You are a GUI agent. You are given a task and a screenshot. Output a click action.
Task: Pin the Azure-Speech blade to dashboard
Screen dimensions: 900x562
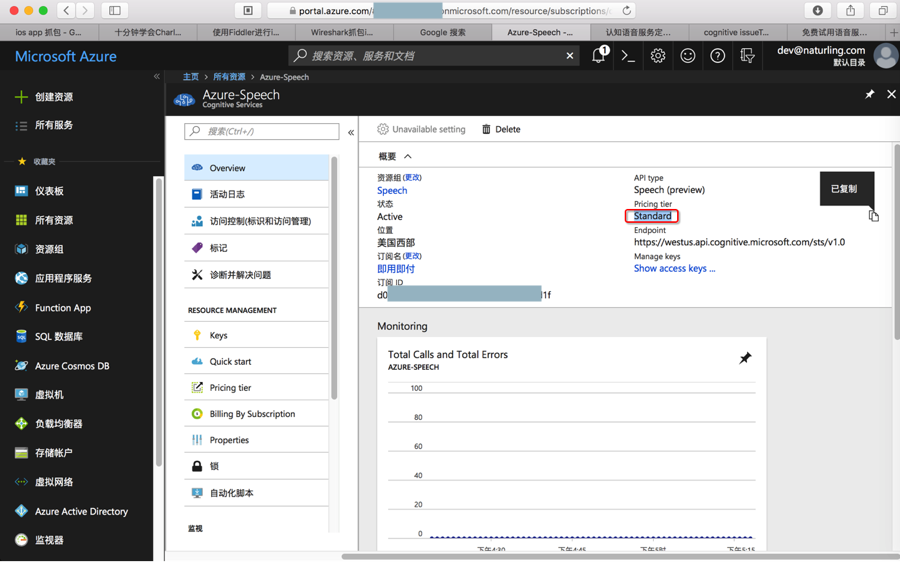tap(869, 95)
